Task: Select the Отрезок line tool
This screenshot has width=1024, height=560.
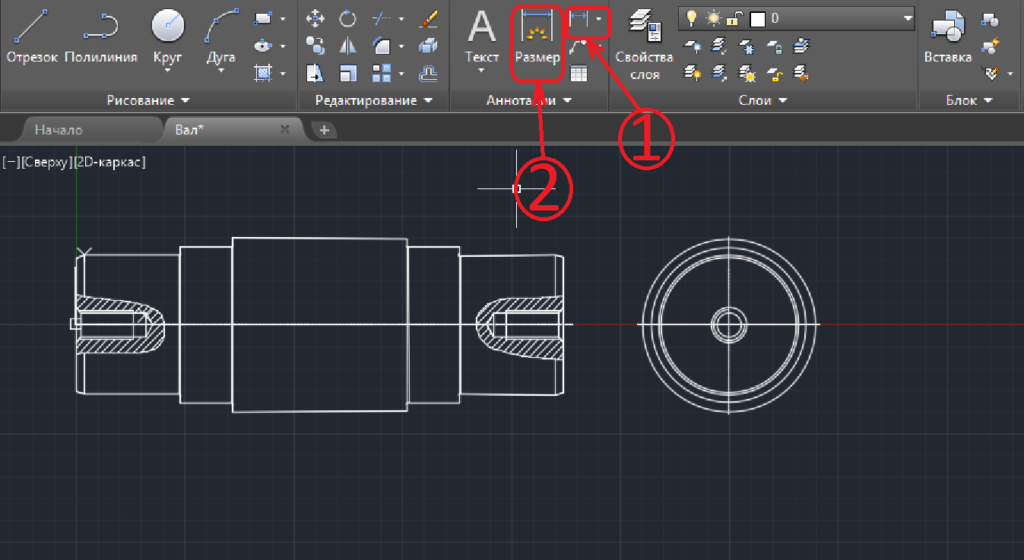Action: pos(32,37)
